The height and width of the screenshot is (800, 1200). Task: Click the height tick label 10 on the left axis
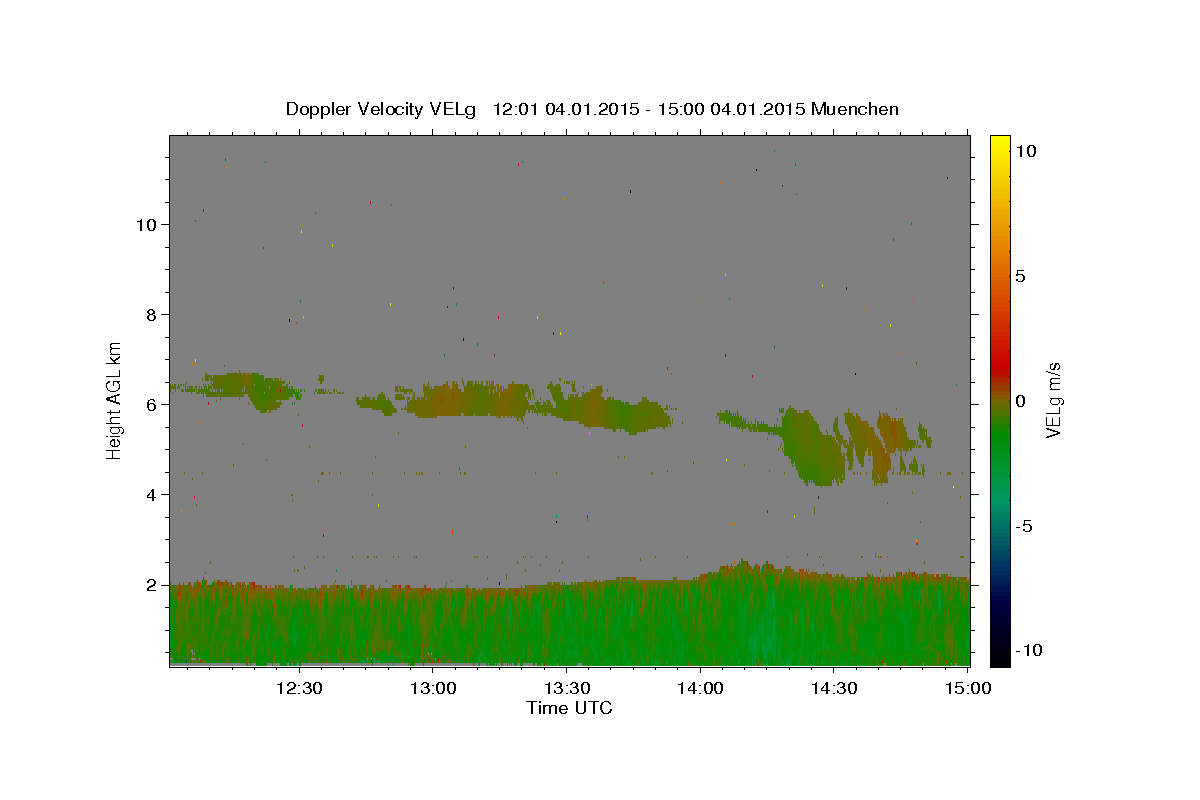click(x=148, y=225)
